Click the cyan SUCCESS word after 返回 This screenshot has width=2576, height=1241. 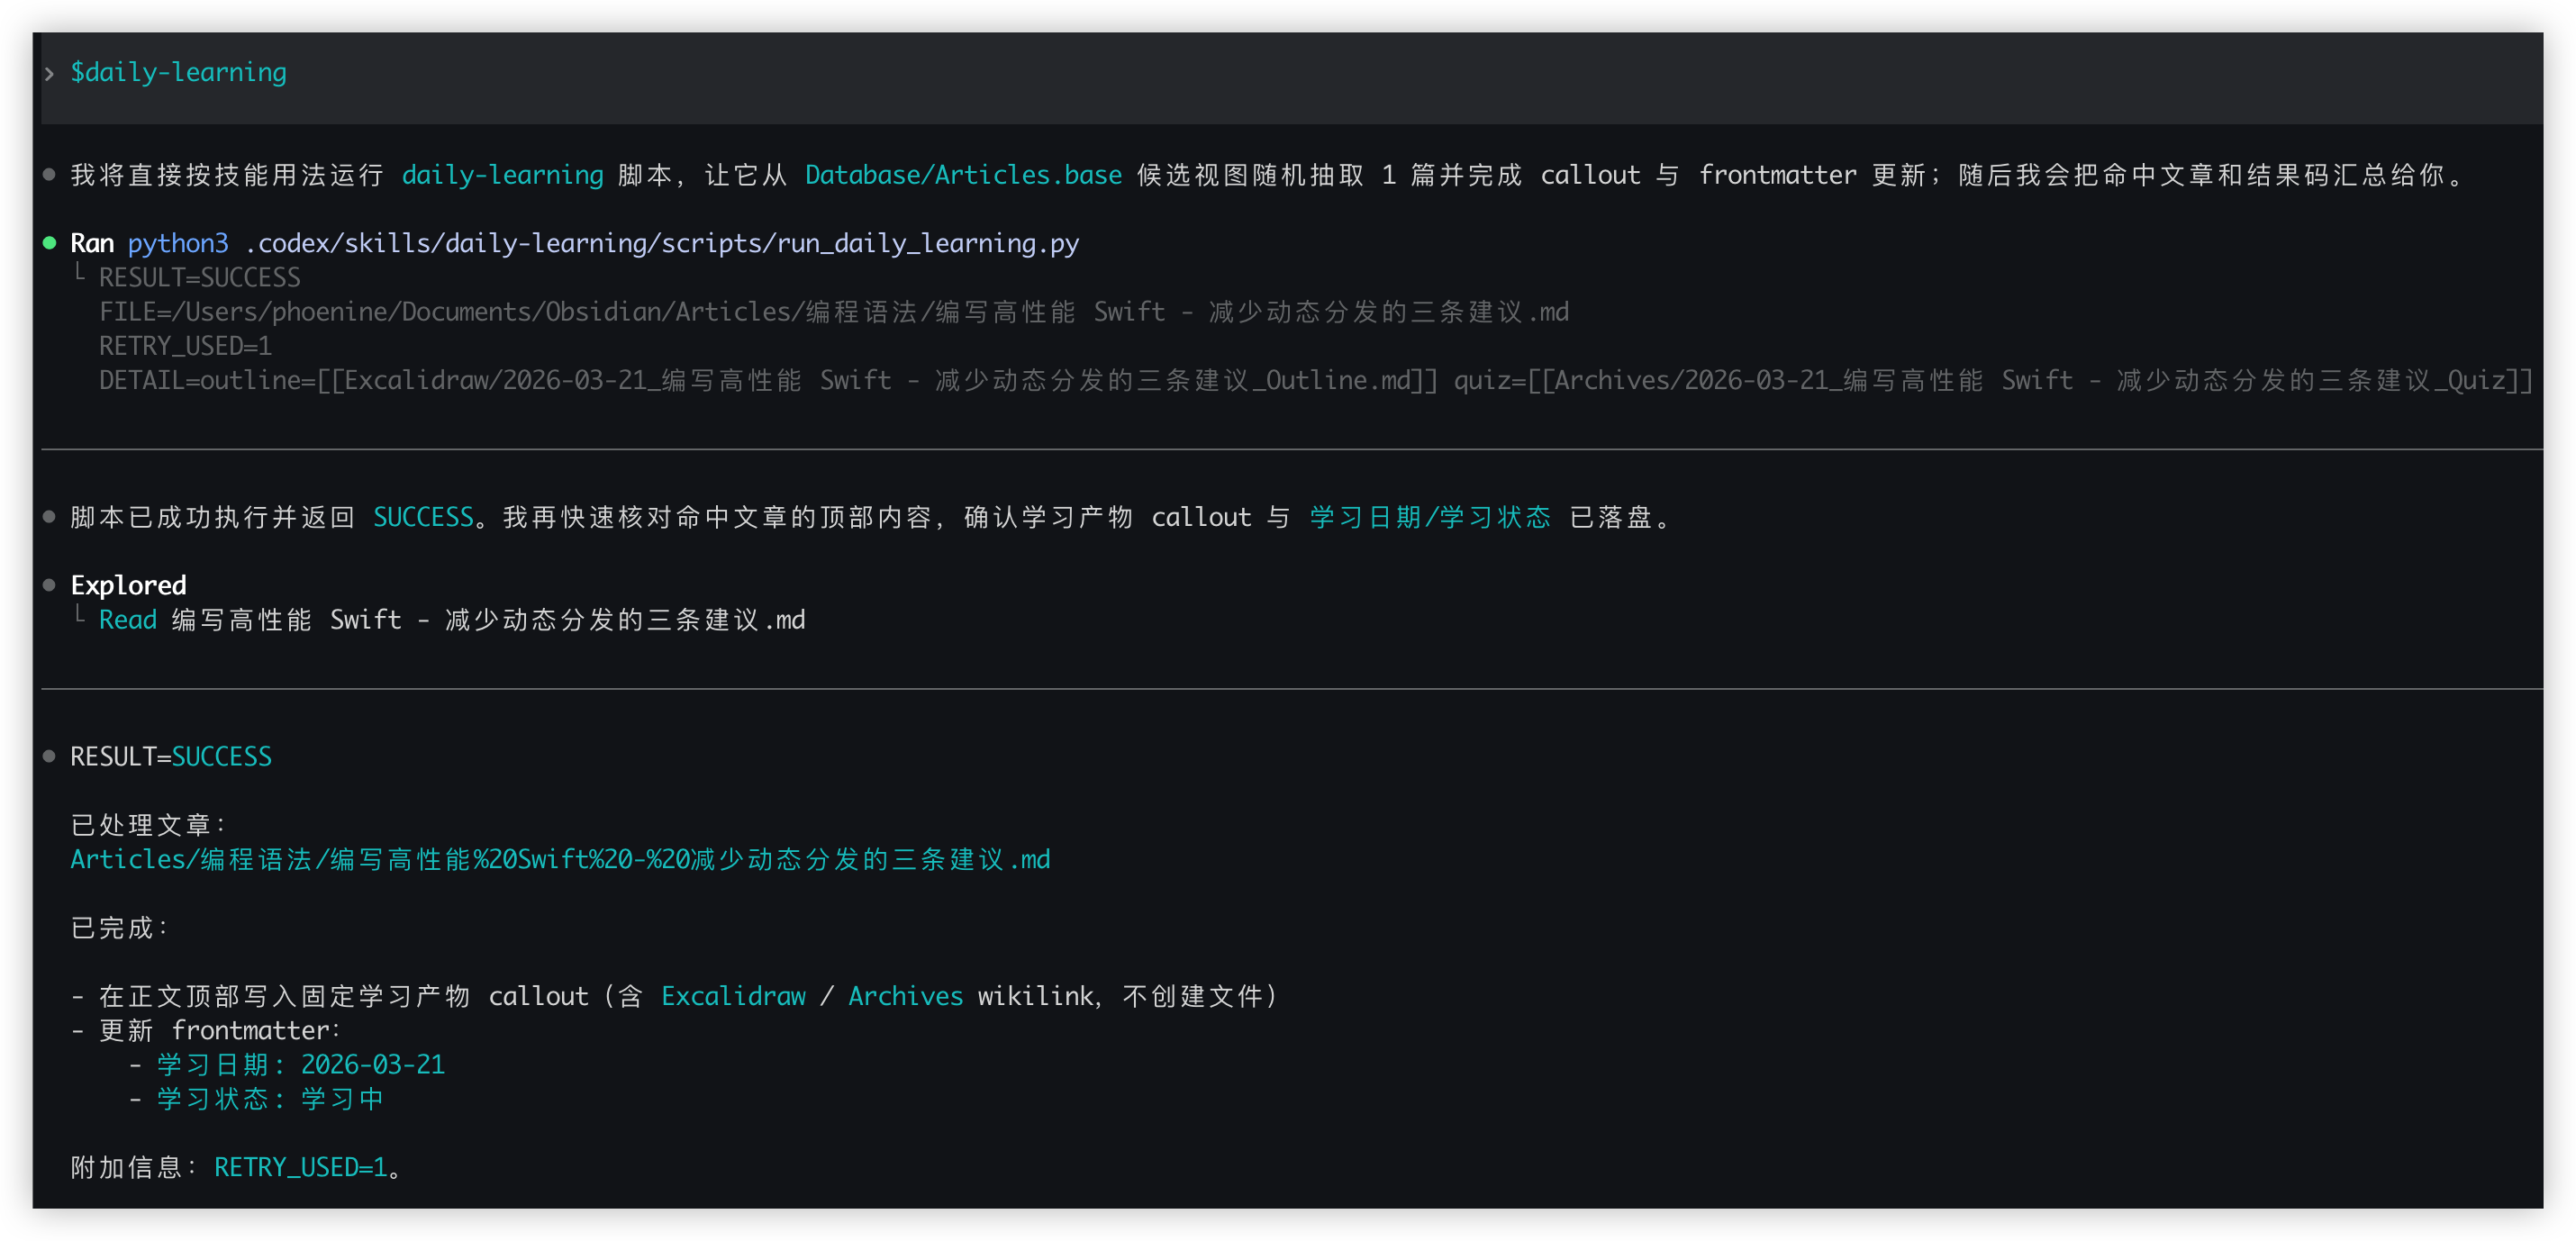[x=423, y=517]
